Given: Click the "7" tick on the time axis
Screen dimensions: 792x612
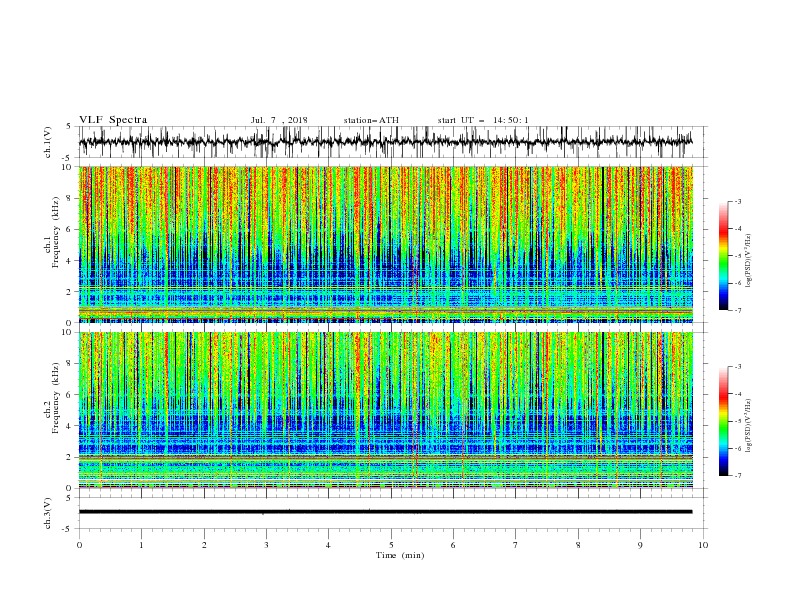Looking at the screenshot, I should click(x=516, y=545).
